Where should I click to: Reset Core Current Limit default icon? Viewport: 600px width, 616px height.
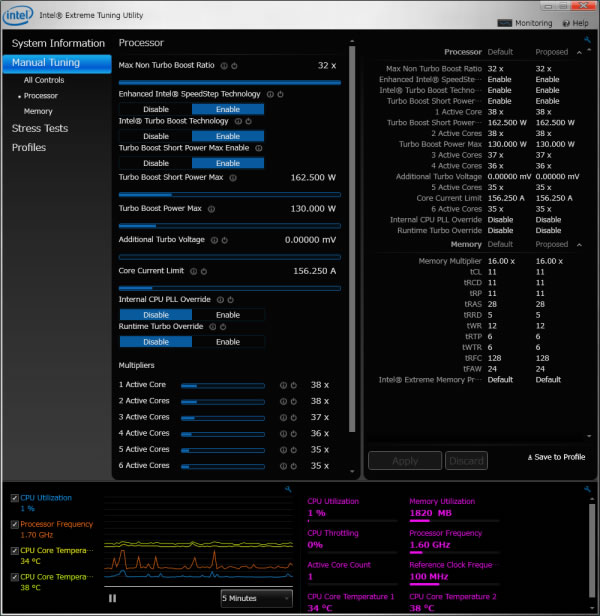tap(204, 271)
